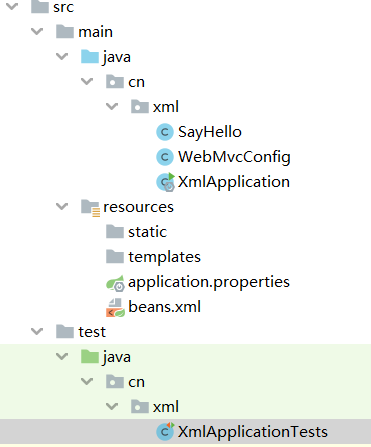Click the WebMvcConfig class icon
Screen dimensions: 371x447
(165, 157)
